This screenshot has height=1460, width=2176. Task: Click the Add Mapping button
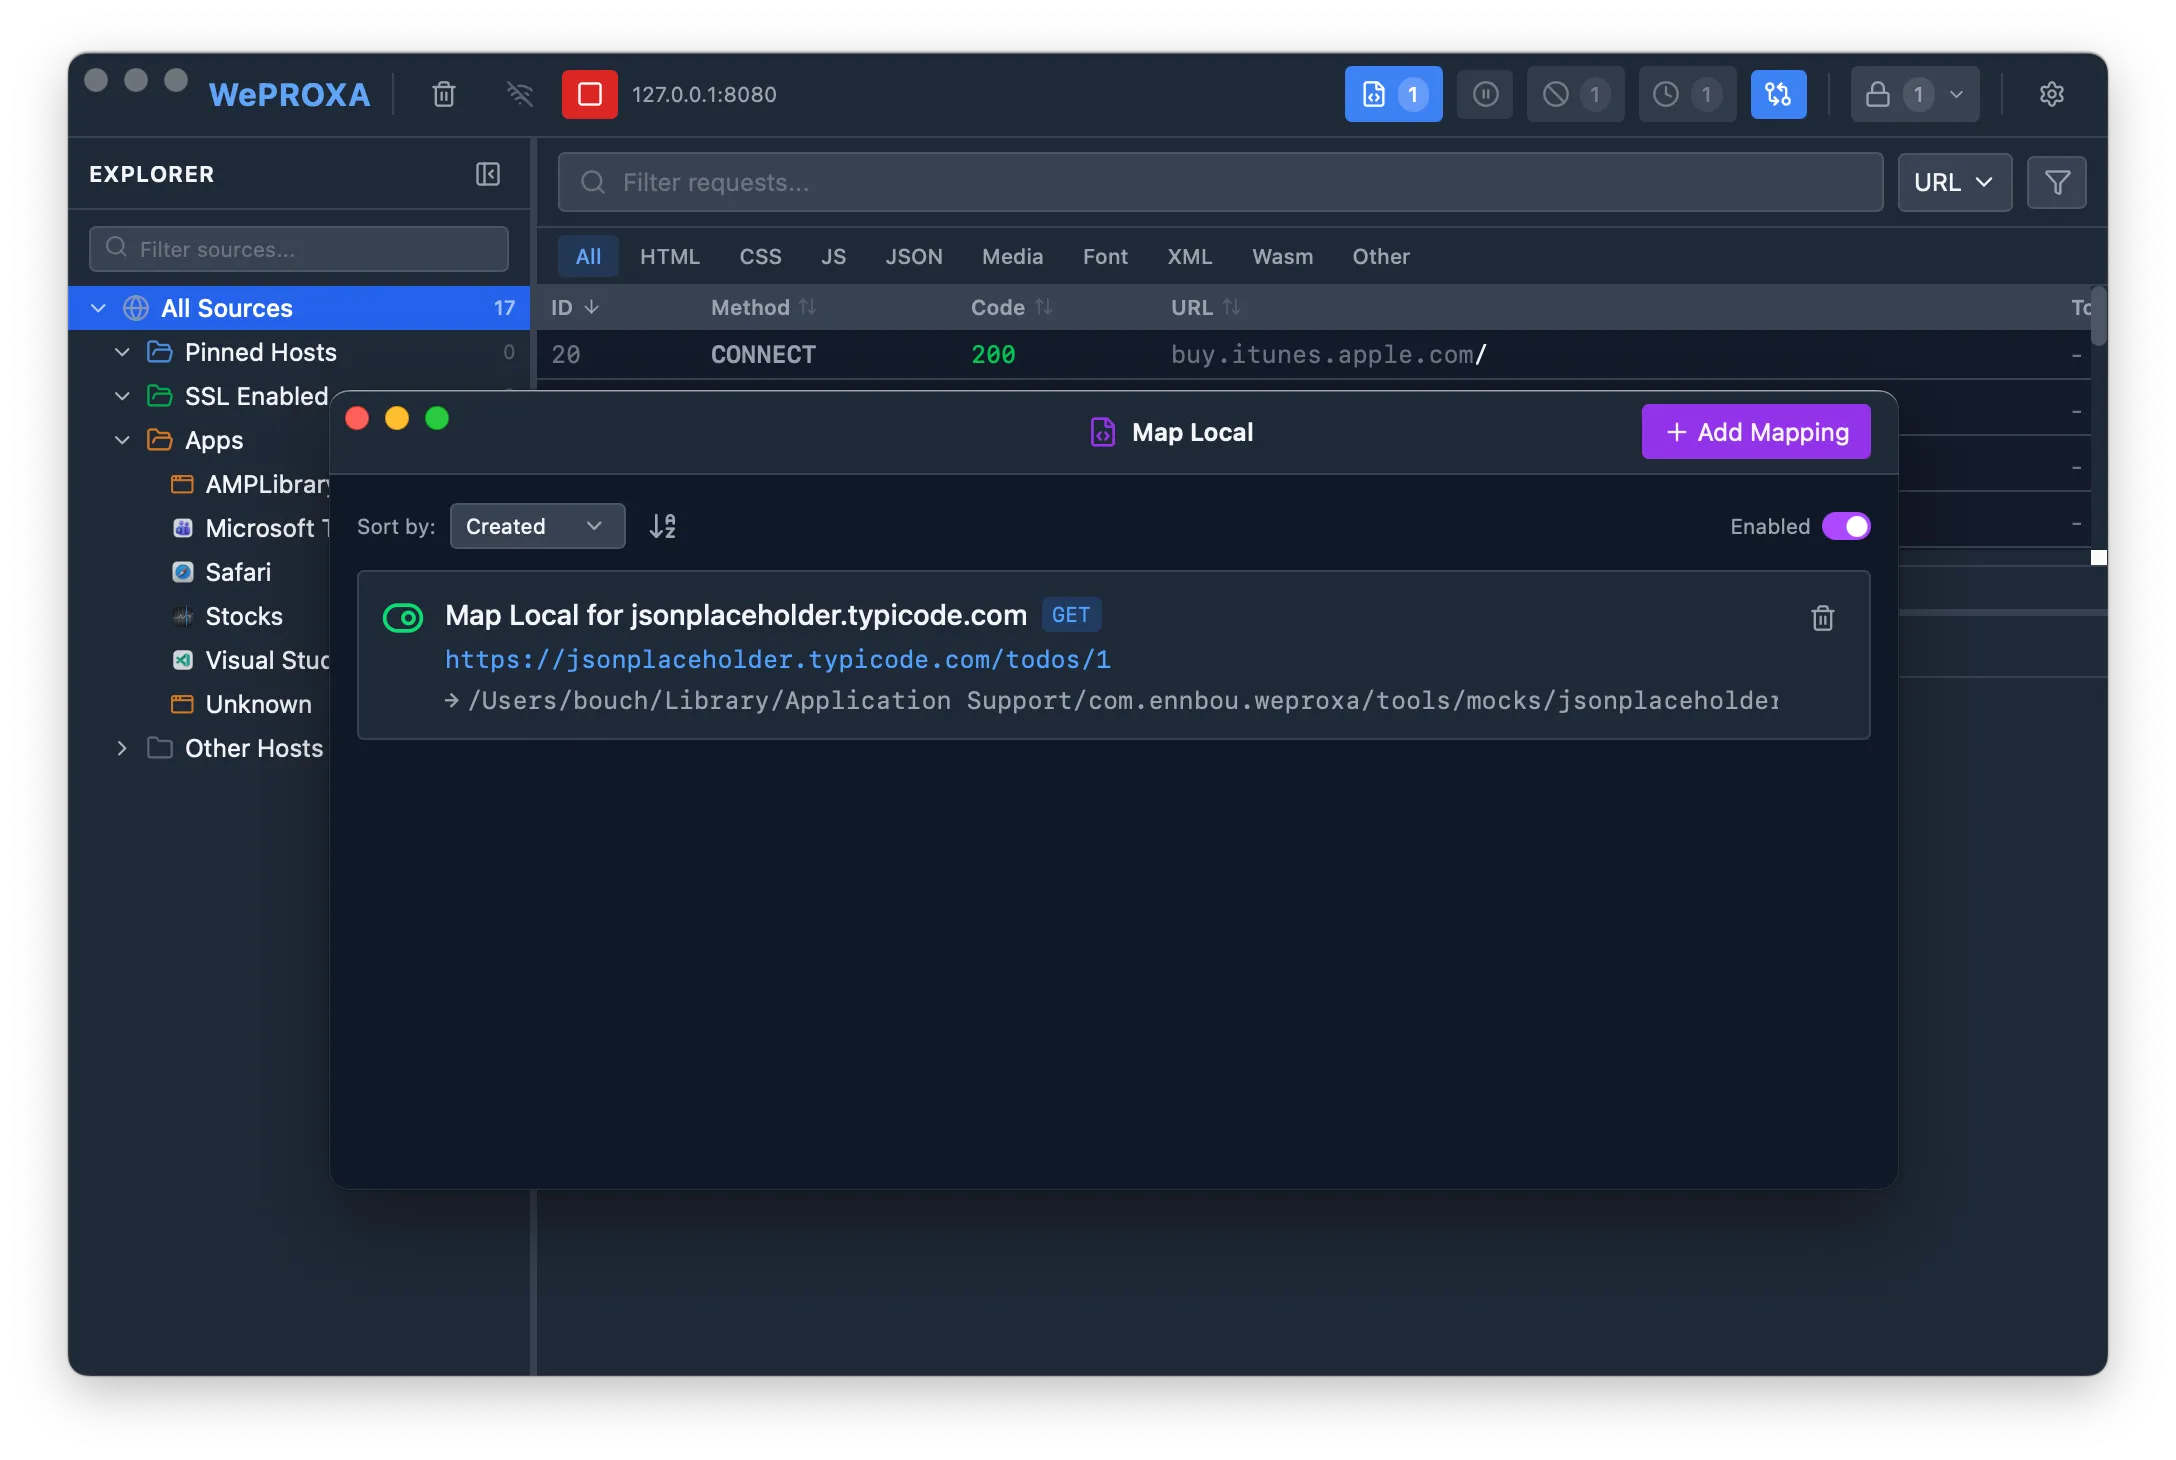(1755, 432)
